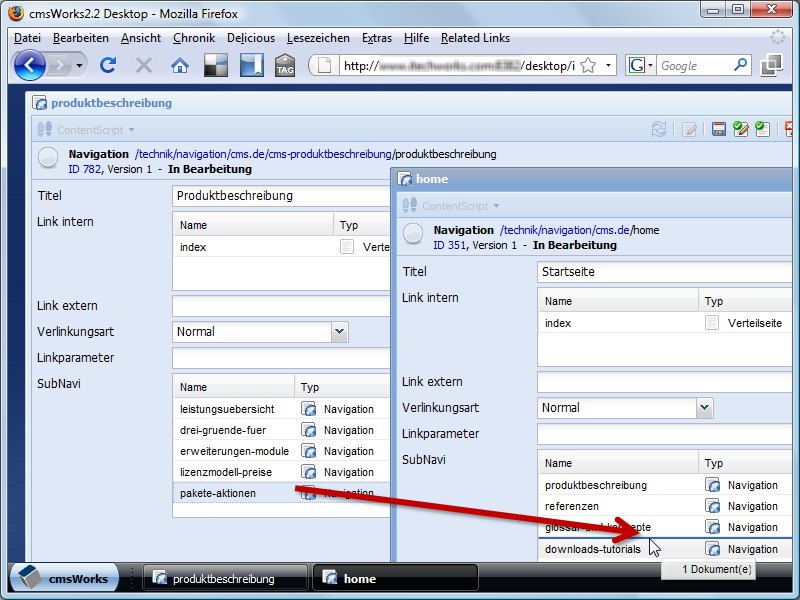Open the Google search engine selector
800x600 pixels.
pyautogui.click(x=641, y=65)
